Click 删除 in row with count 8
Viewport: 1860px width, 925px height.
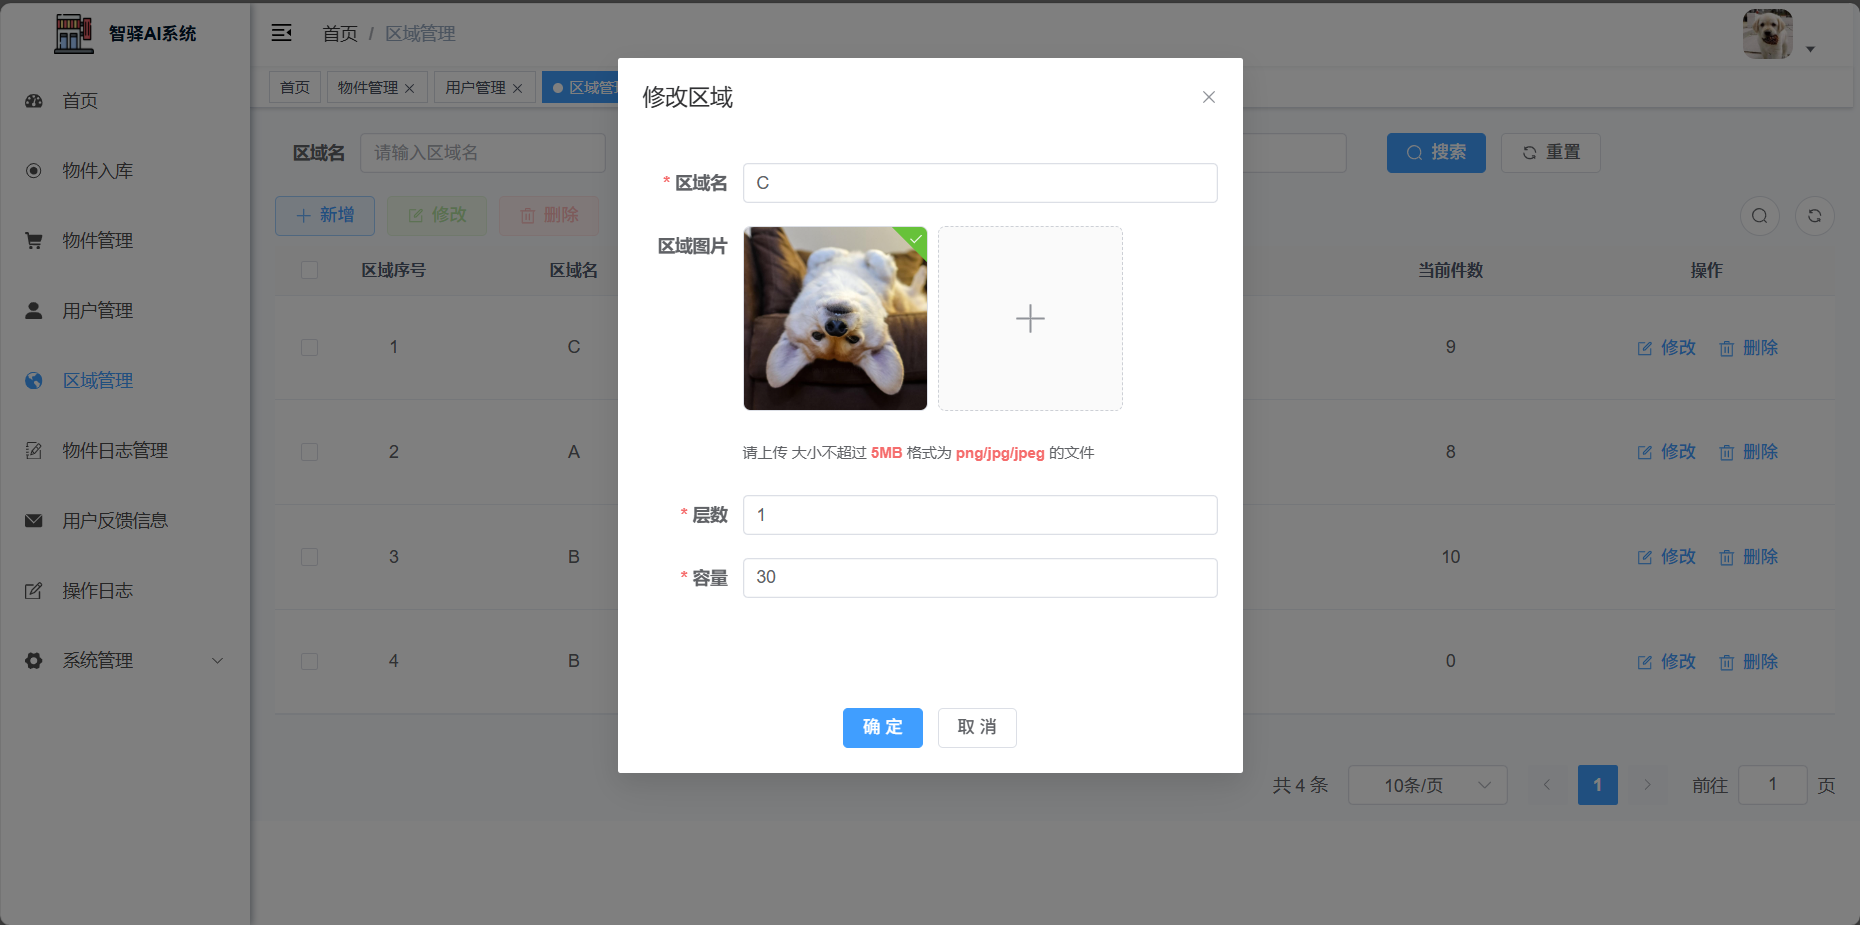click(x=1749, y=452)
